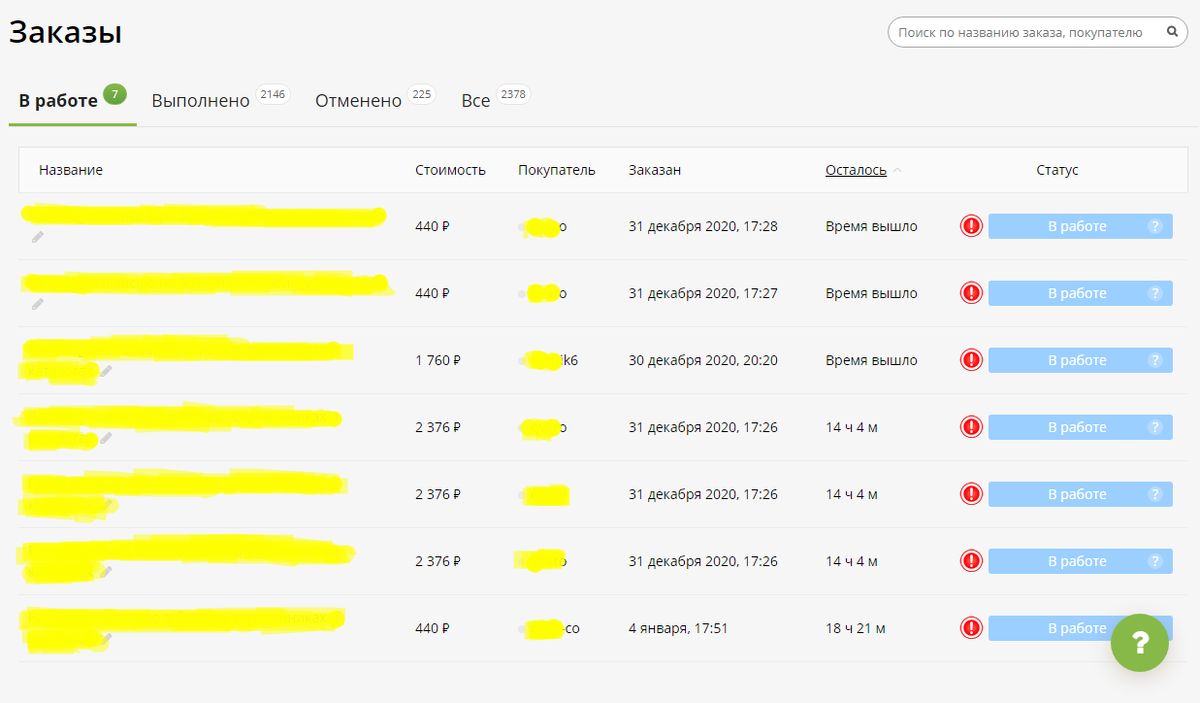Open the Выполнено tab

point(219,100)
